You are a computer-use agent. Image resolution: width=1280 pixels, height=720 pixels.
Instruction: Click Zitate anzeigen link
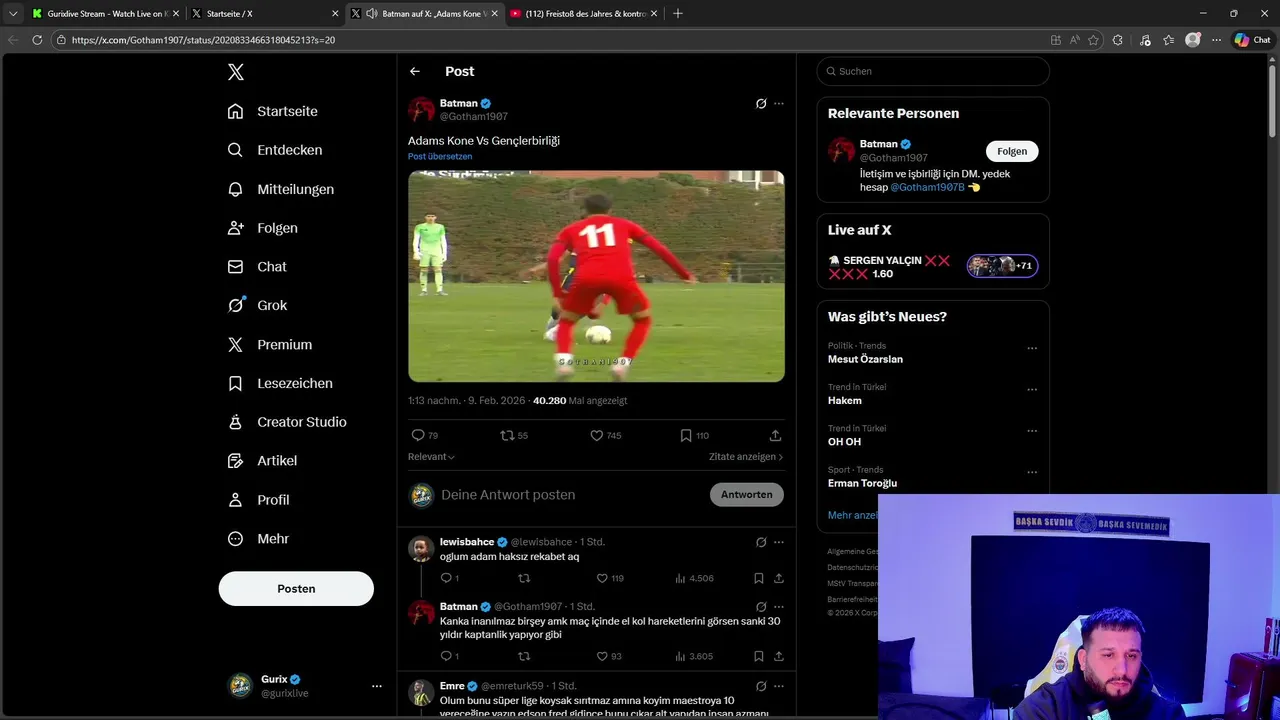coord(746,457)
